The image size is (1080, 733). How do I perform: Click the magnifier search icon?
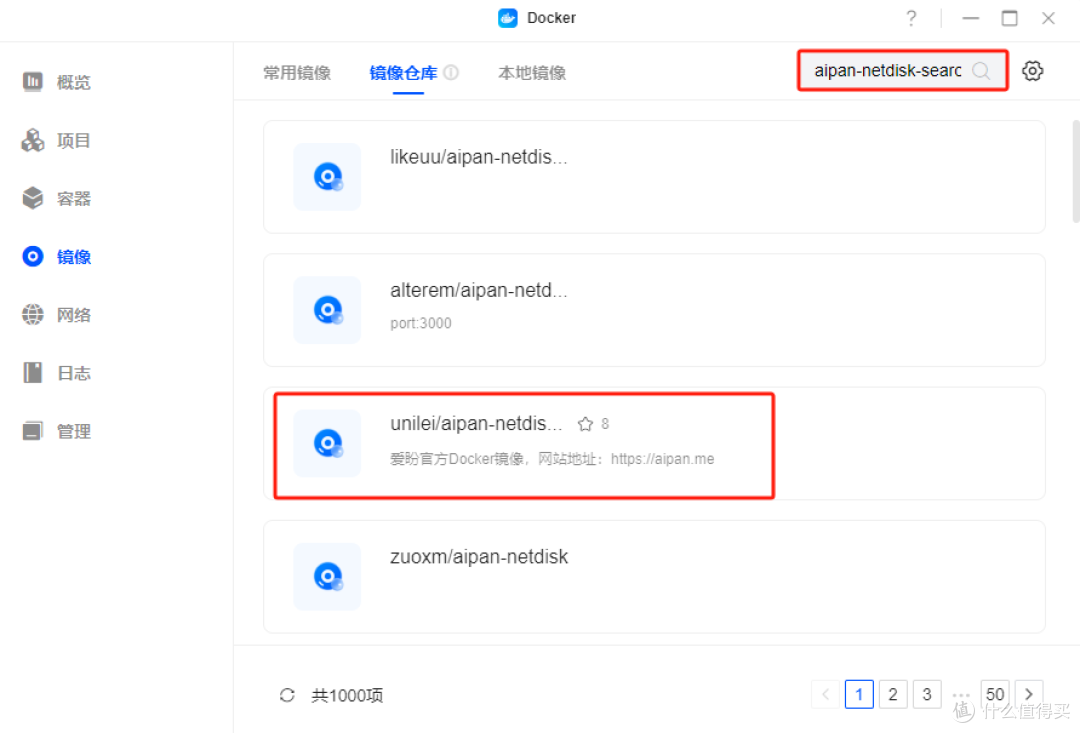(982, 70)
